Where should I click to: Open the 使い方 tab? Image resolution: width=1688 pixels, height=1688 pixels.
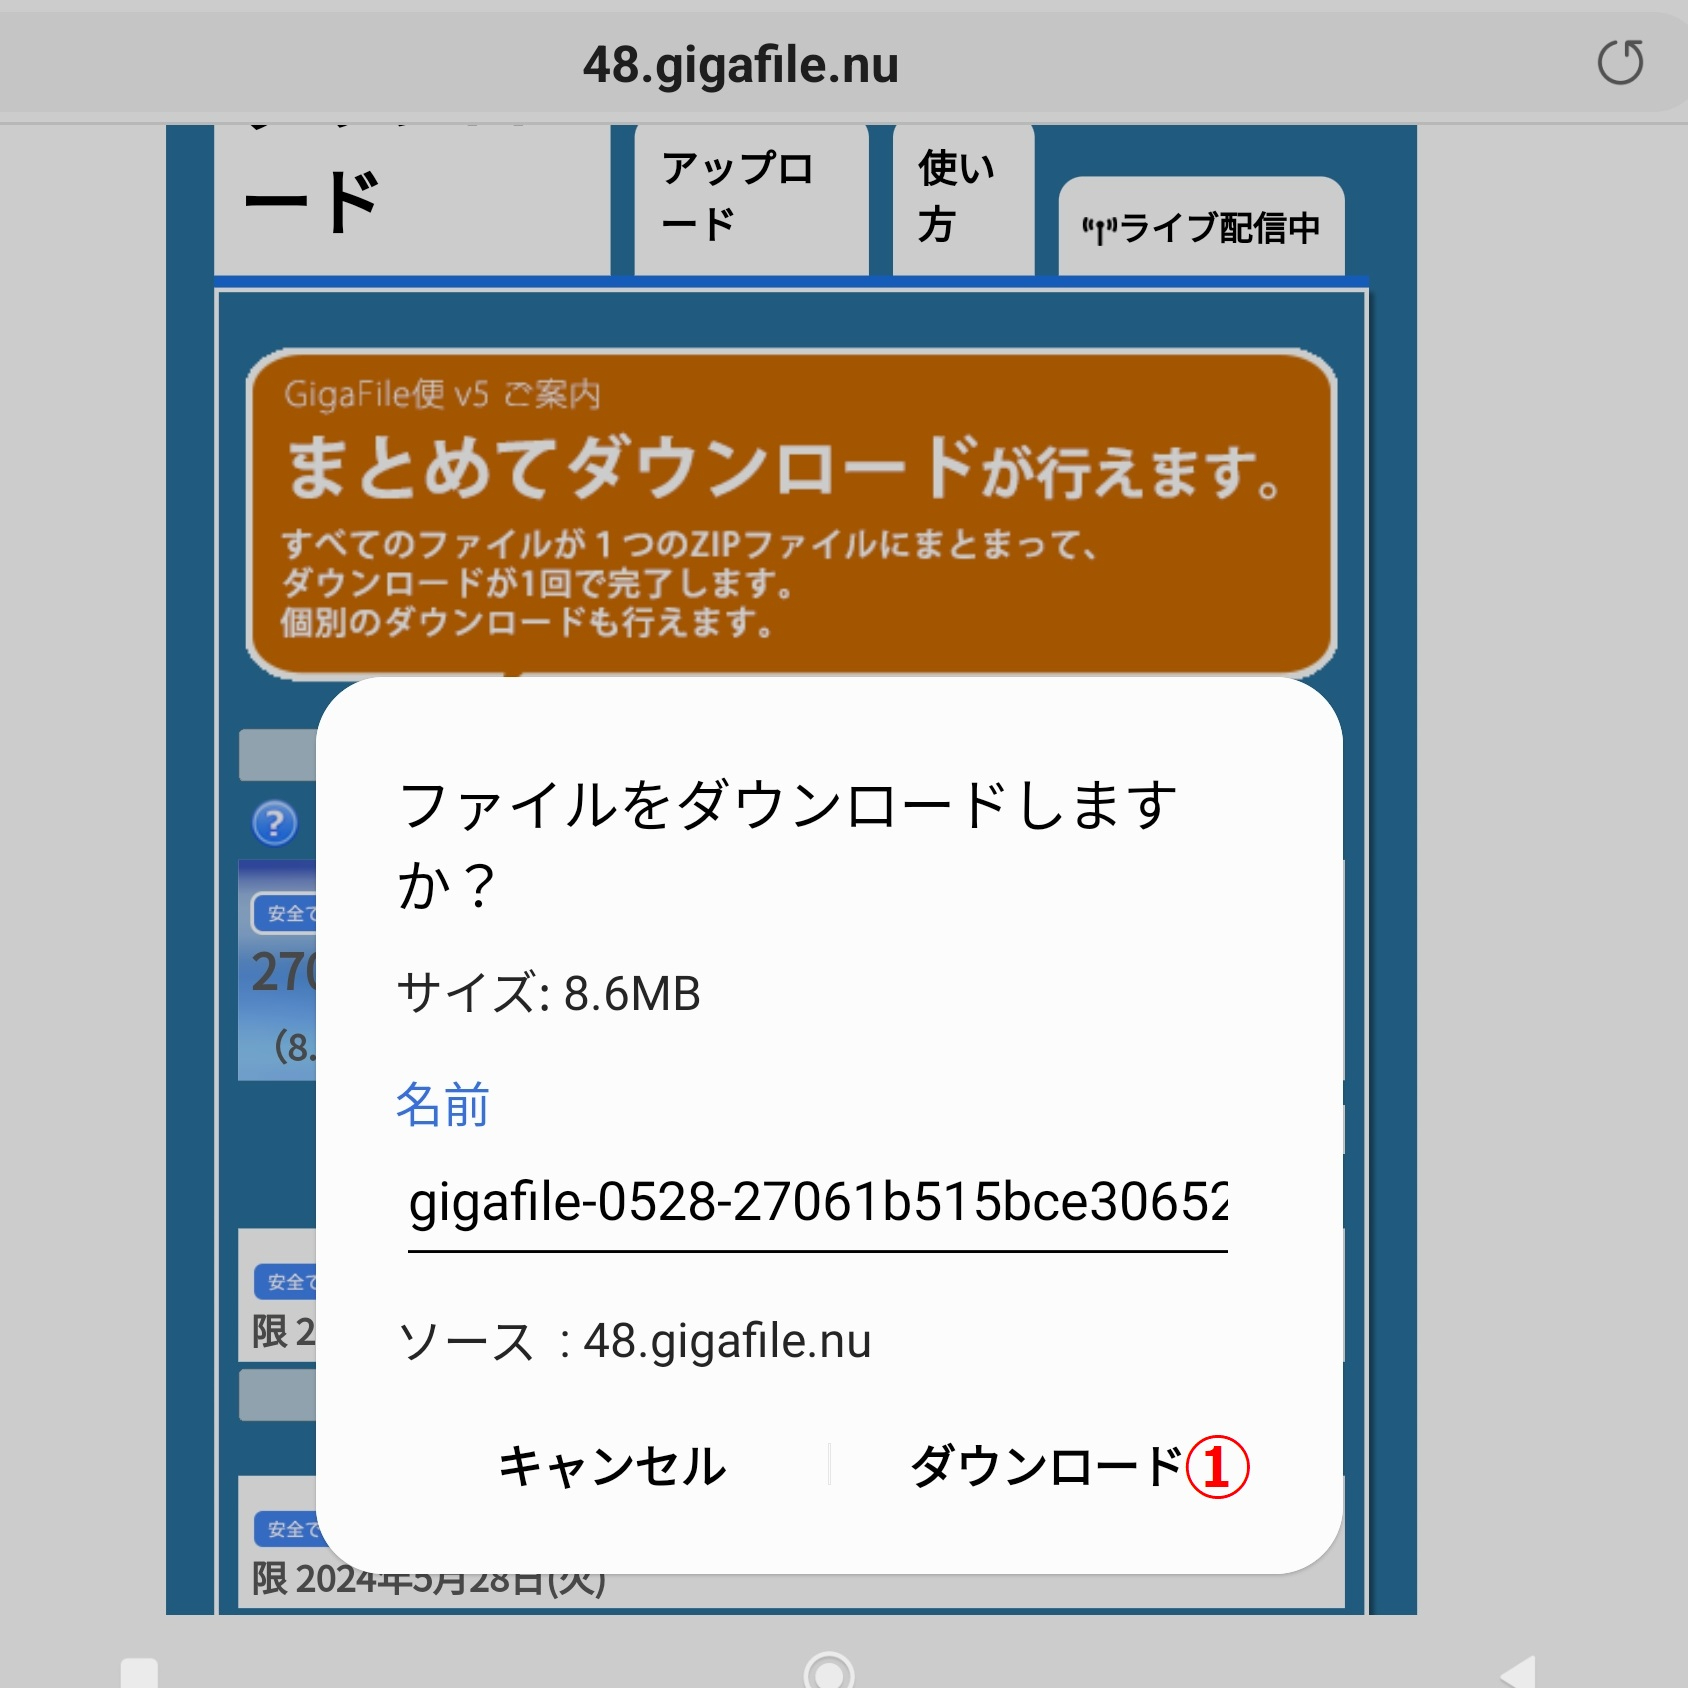point(963,198)
